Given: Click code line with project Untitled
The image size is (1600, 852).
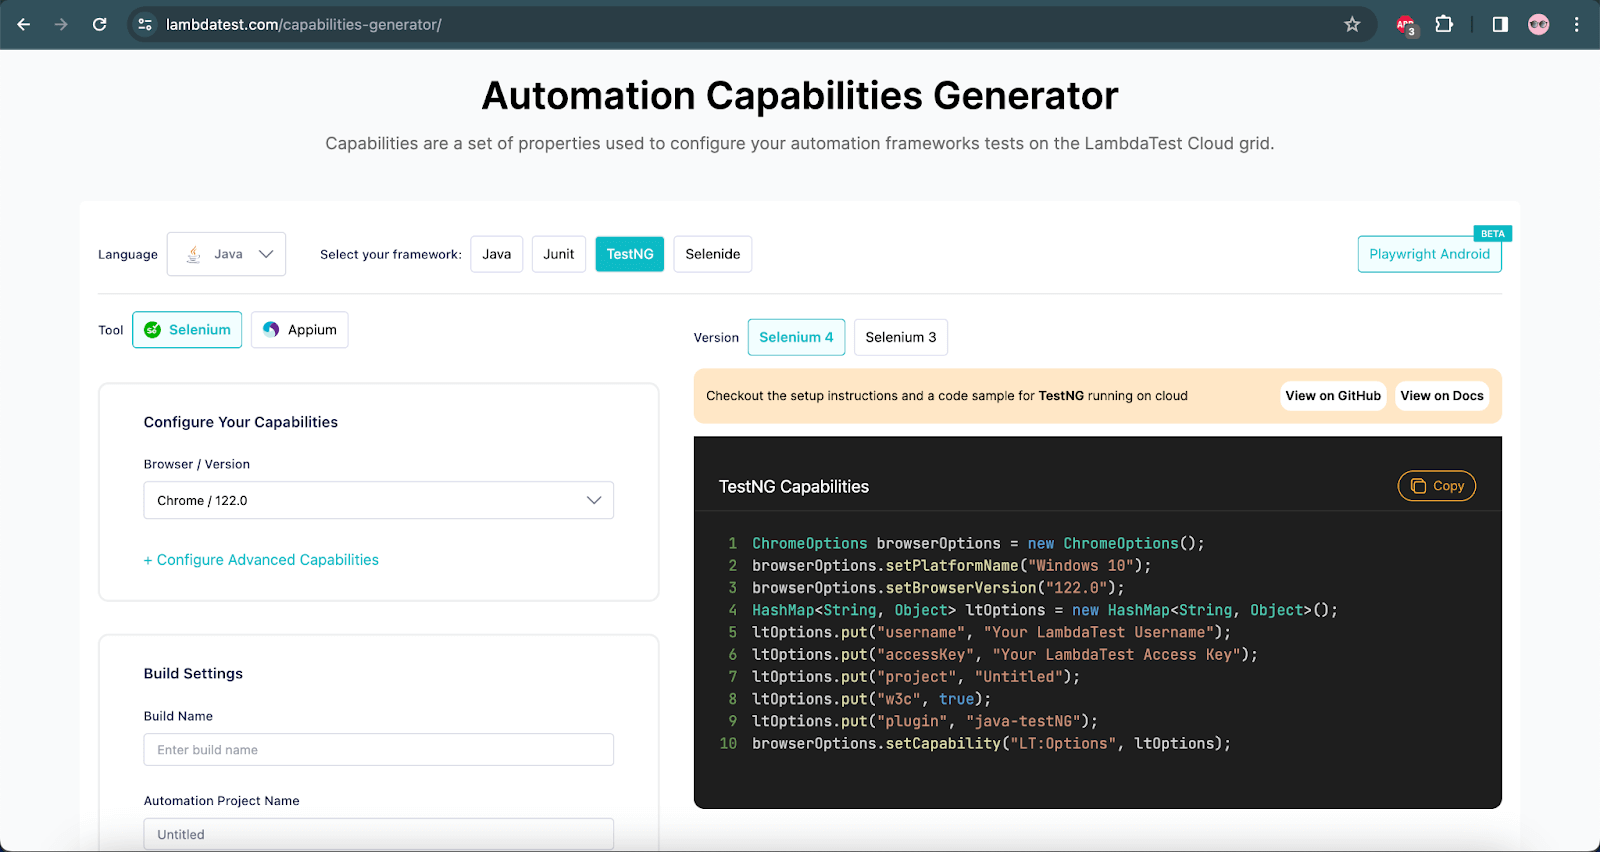Looking at the screenshot, I should 916,677.
